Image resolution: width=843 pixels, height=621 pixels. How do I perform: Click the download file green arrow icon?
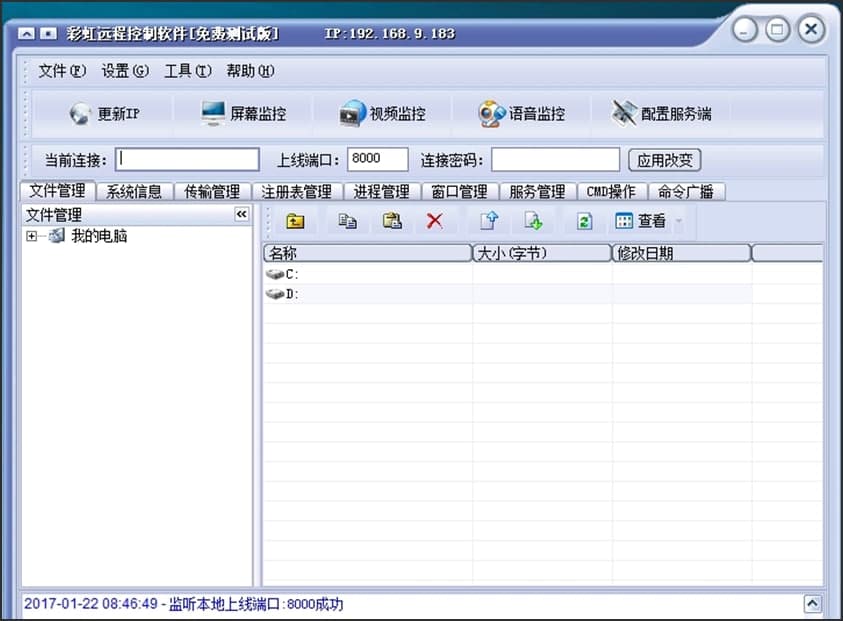533,221
